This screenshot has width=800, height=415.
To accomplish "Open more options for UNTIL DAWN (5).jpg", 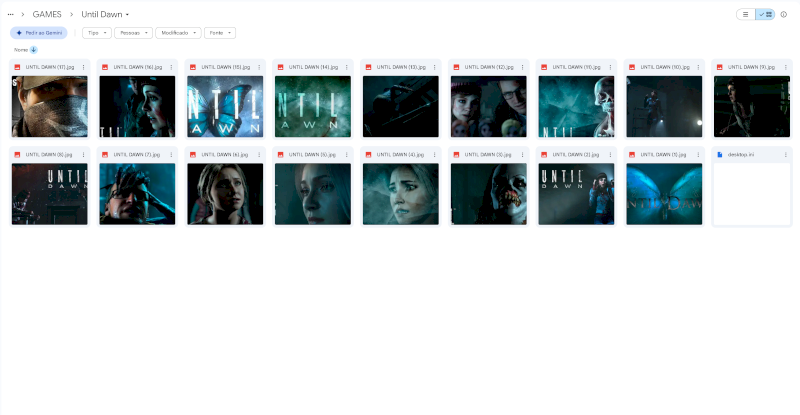I will click(347, 155).
